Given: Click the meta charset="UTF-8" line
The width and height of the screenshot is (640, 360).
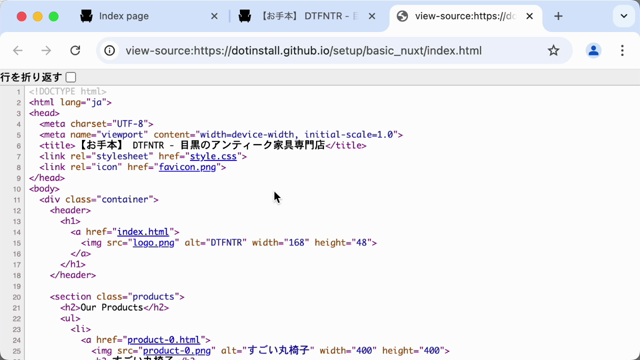Looking at the screenshot, I should [x=96, y=124].
